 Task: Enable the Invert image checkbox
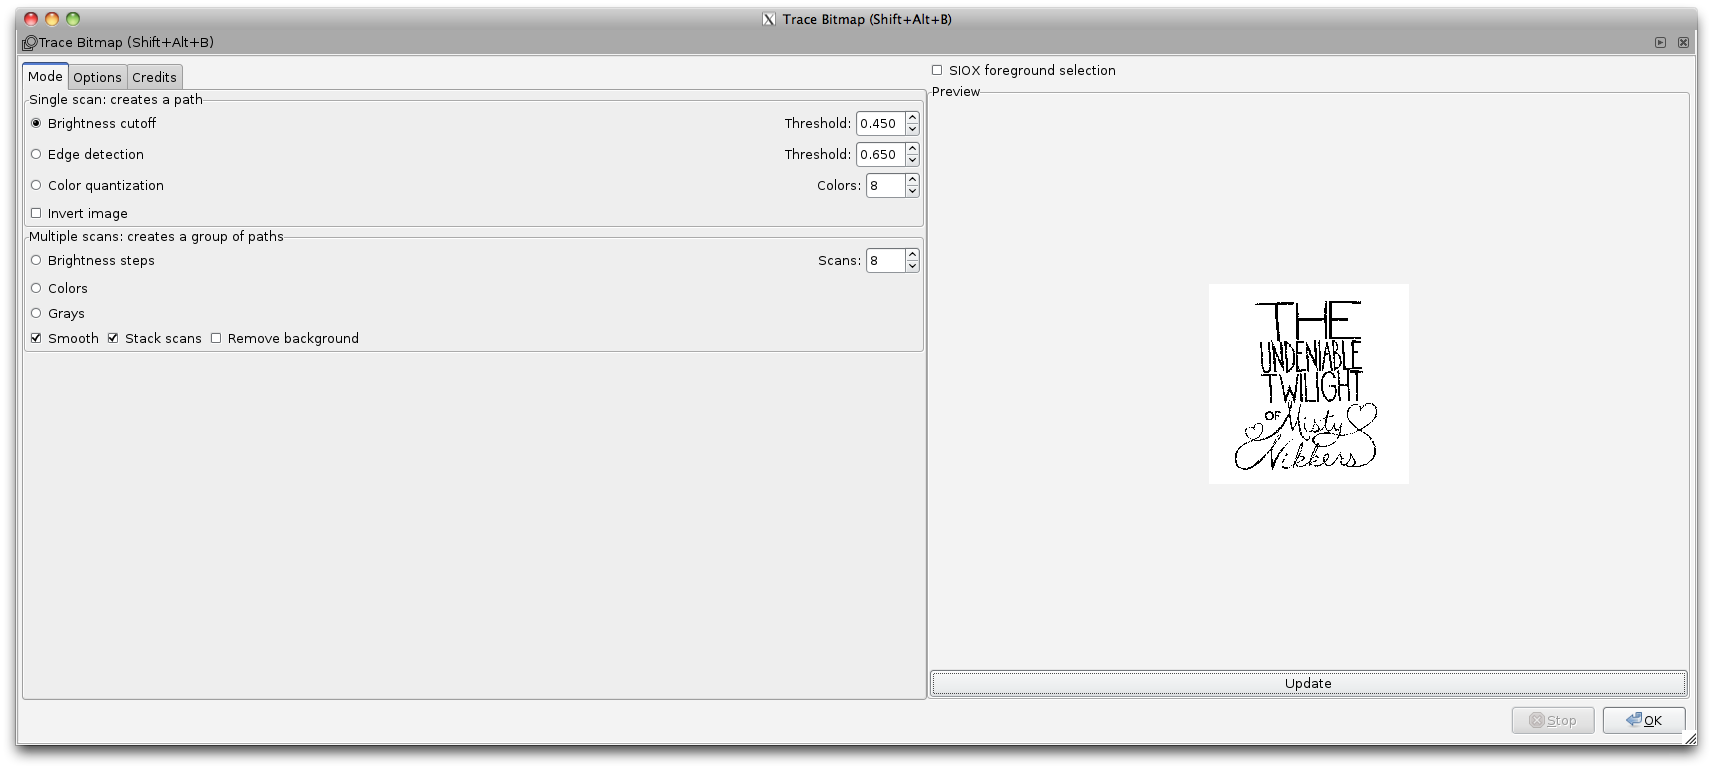[x=36, y=213]
